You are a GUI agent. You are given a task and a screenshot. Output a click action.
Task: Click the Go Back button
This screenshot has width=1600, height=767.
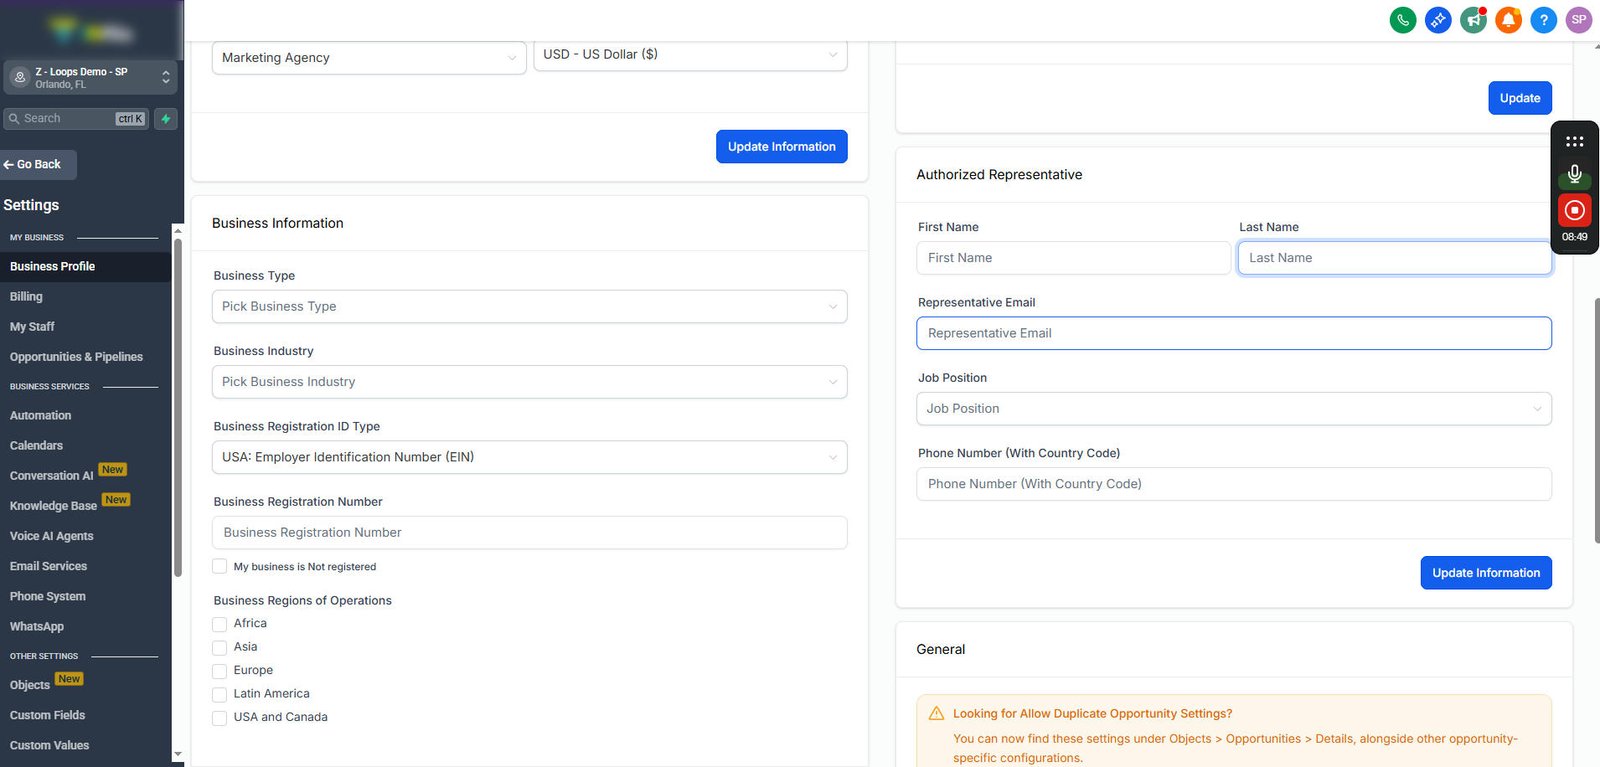point(38,165)
